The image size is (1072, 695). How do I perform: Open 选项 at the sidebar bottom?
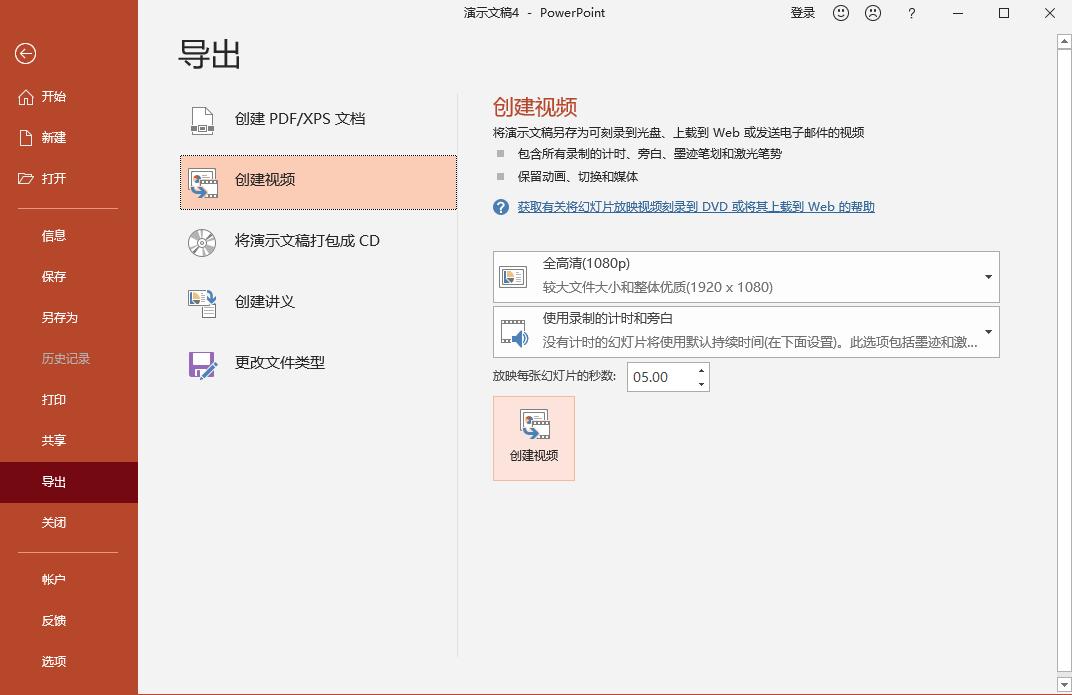click(x=54, y=661)
